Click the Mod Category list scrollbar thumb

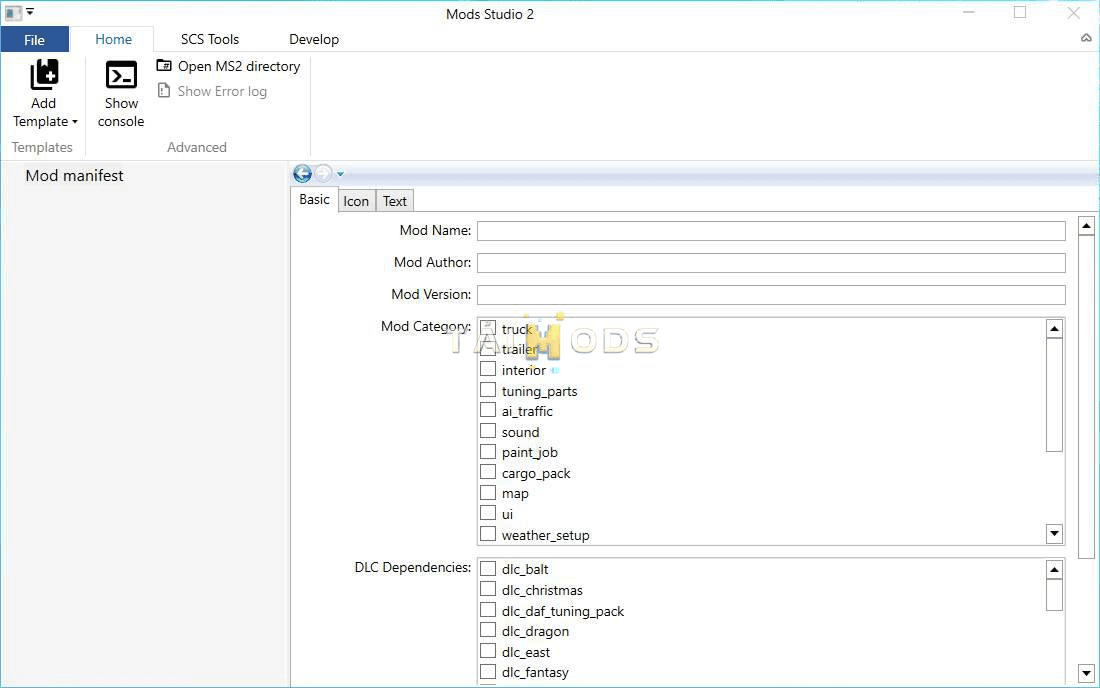pyautogui.click(x=1054, y=395)
